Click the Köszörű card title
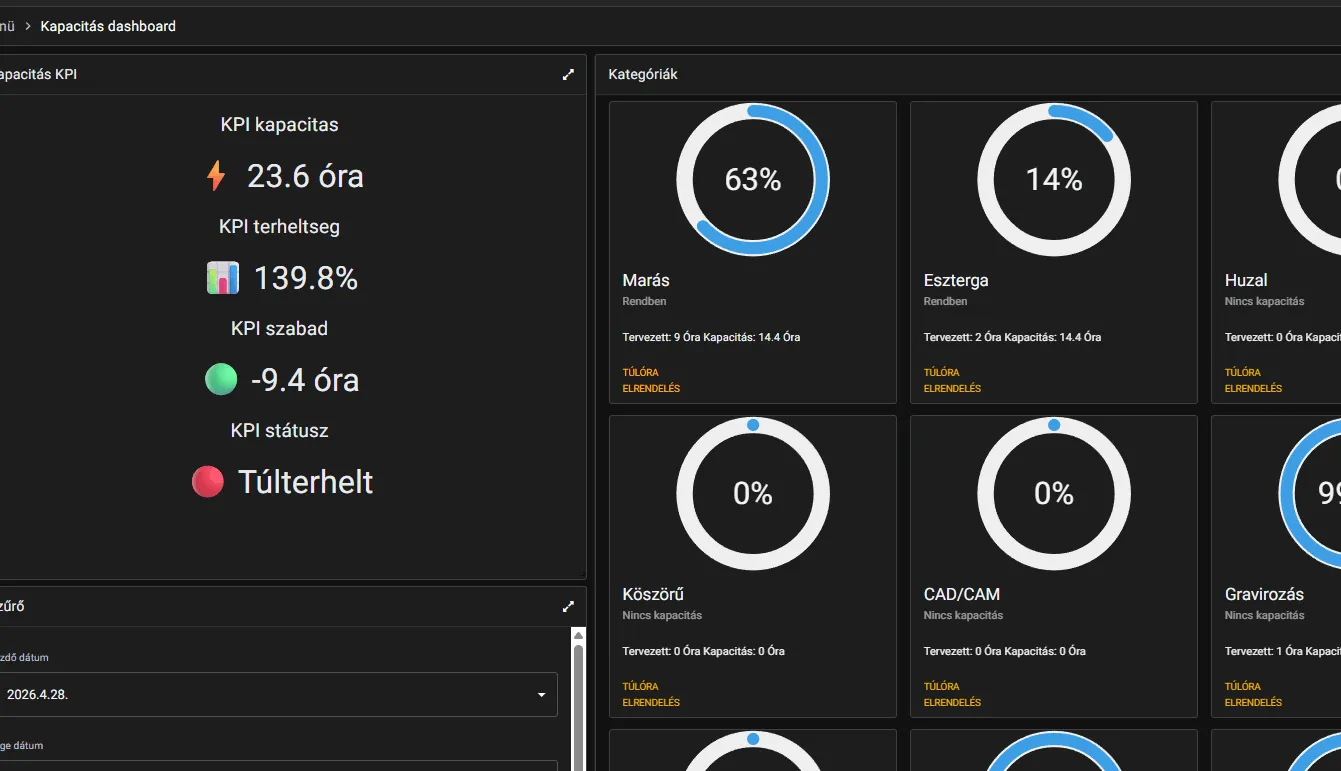Viewport: 1341px width, 771px height. 653,594
